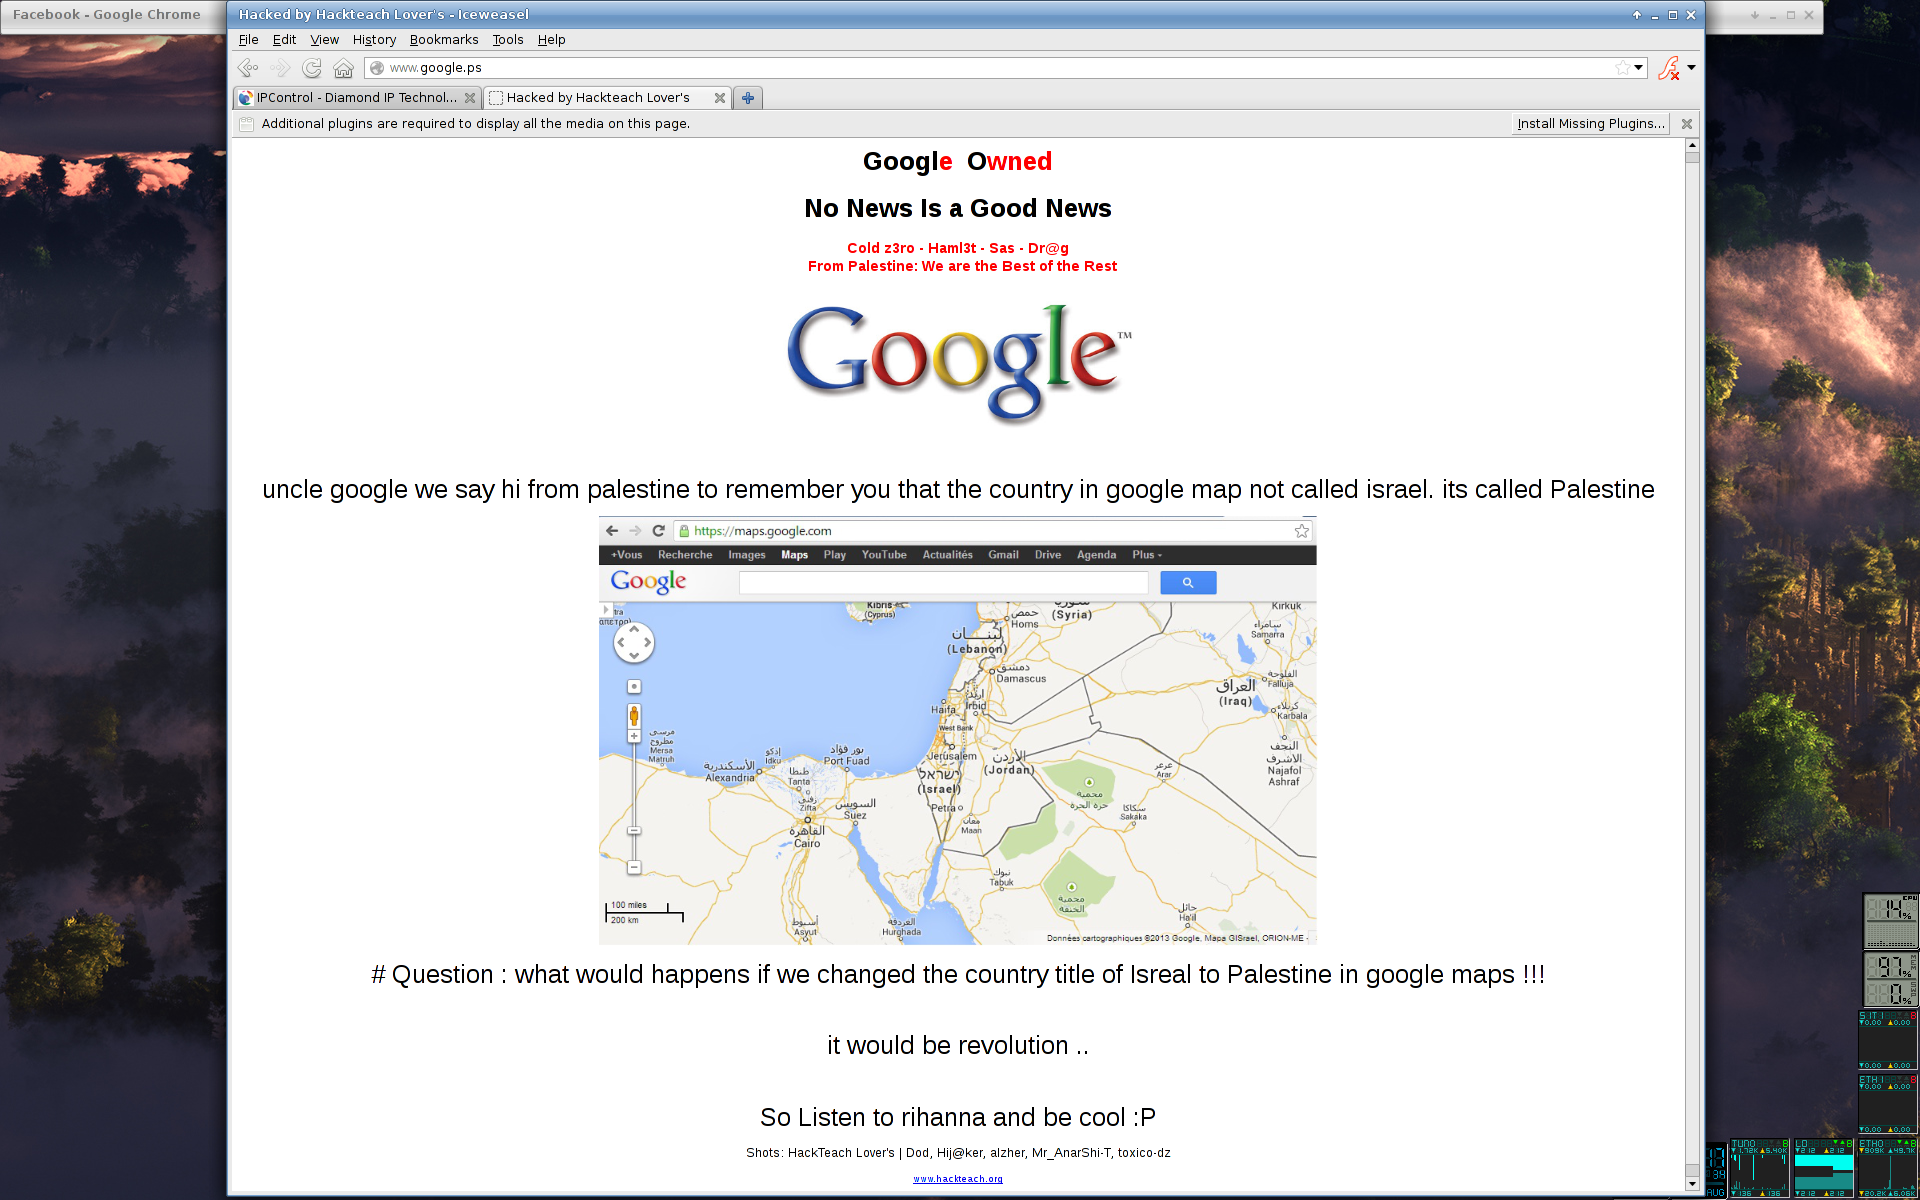Click the Shots: HackTeach Lover's credits line
1920x1200 pixels.
click(x=957, y=1153)
